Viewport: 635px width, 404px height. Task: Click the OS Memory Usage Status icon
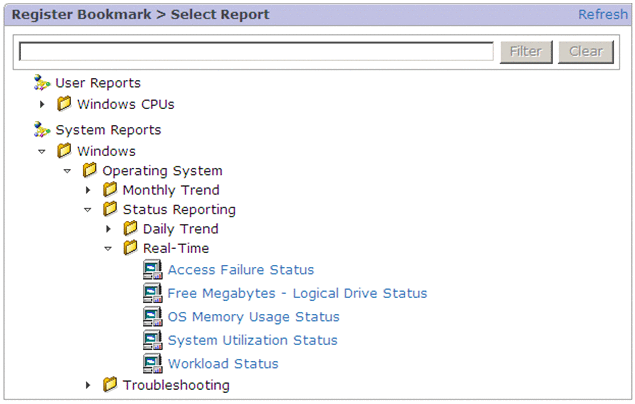pyautogui.click(x=152, y=317)
